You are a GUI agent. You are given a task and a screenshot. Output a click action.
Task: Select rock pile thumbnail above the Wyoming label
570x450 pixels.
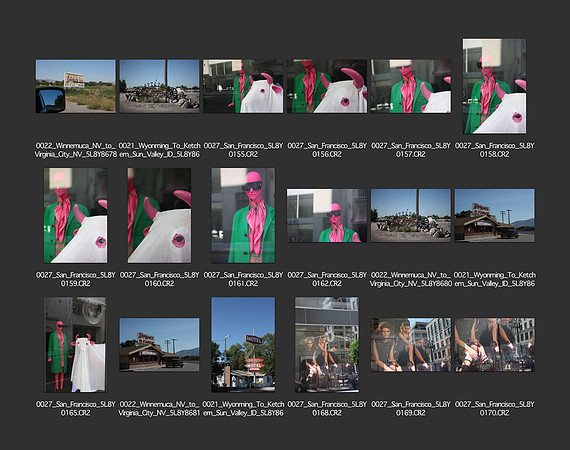click(x=159, y=86)
